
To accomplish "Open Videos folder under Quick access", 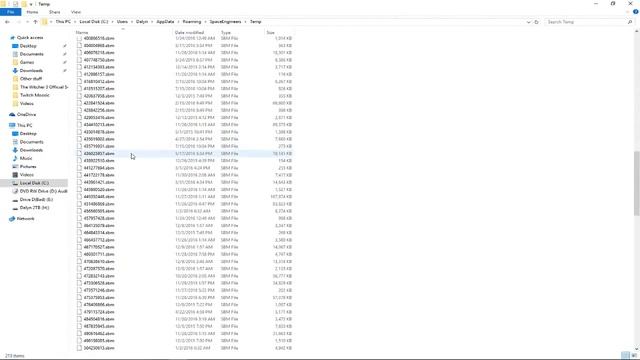I will point(27,104).
